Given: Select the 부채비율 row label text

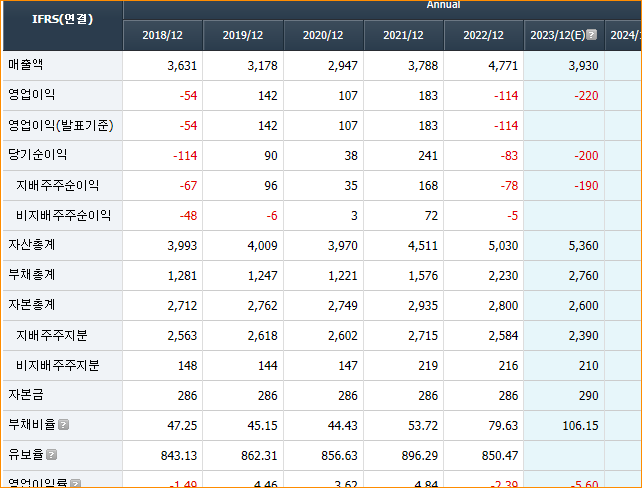Looking at the screenshot, I should (x=32, y=425).
